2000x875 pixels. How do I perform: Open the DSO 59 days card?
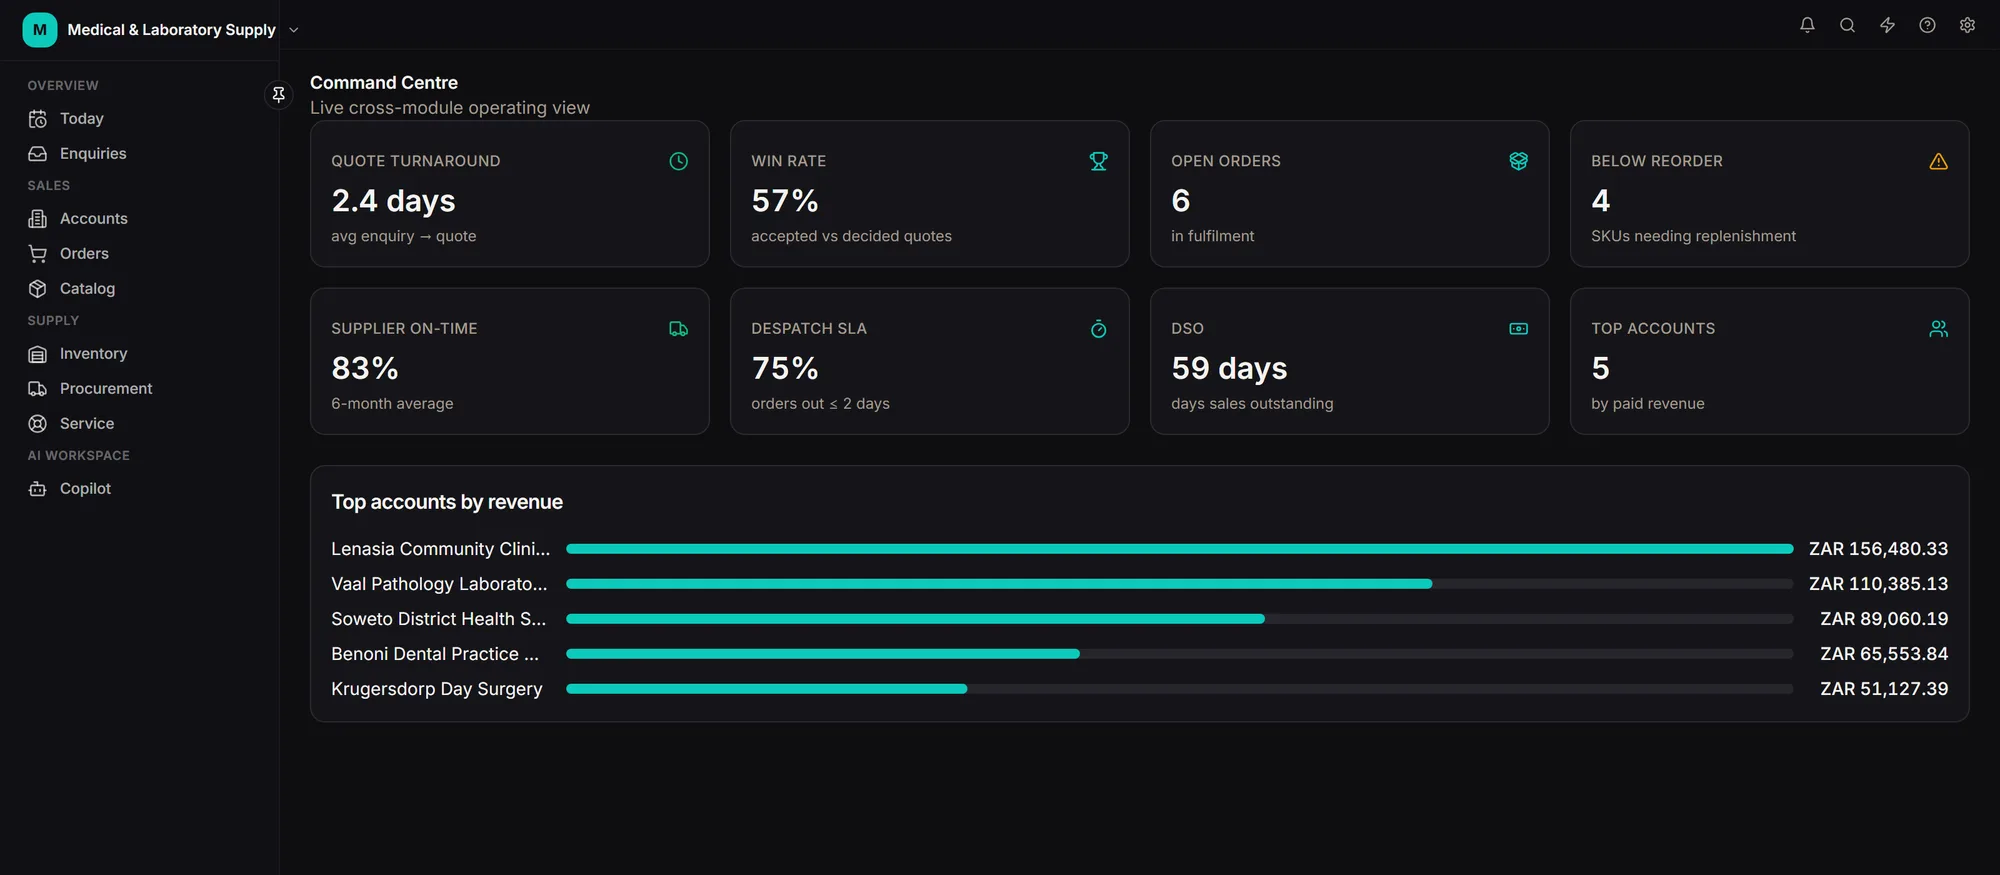pos(1350,362)
